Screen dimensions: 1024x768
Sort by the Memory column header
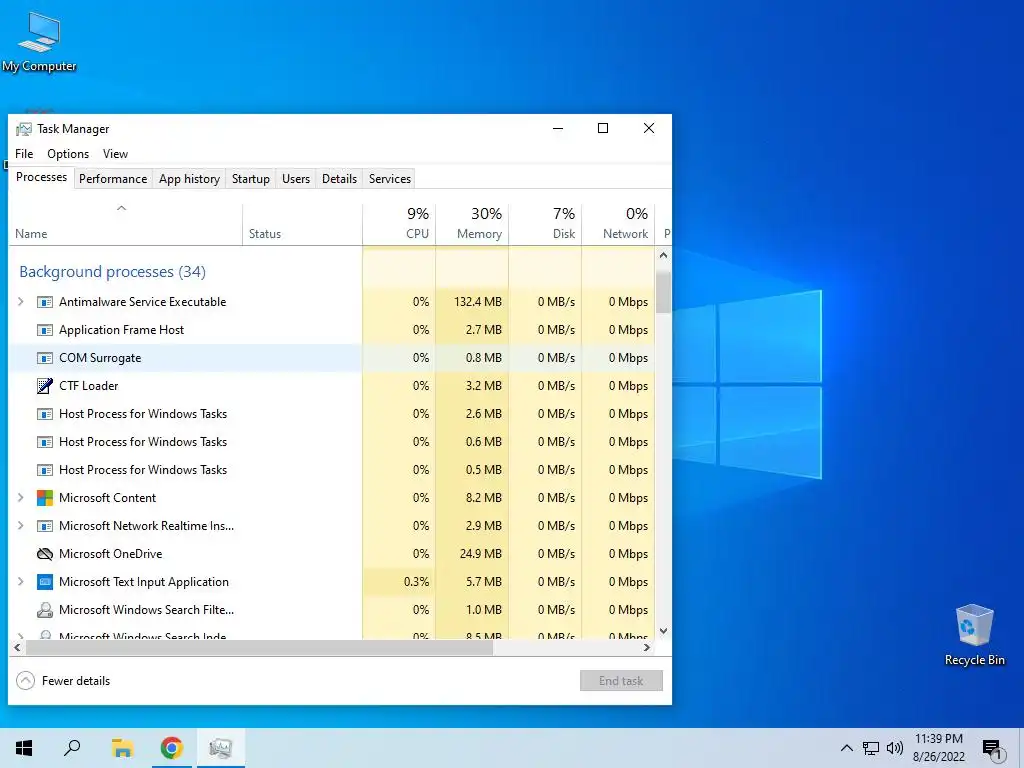coord(472,224)
